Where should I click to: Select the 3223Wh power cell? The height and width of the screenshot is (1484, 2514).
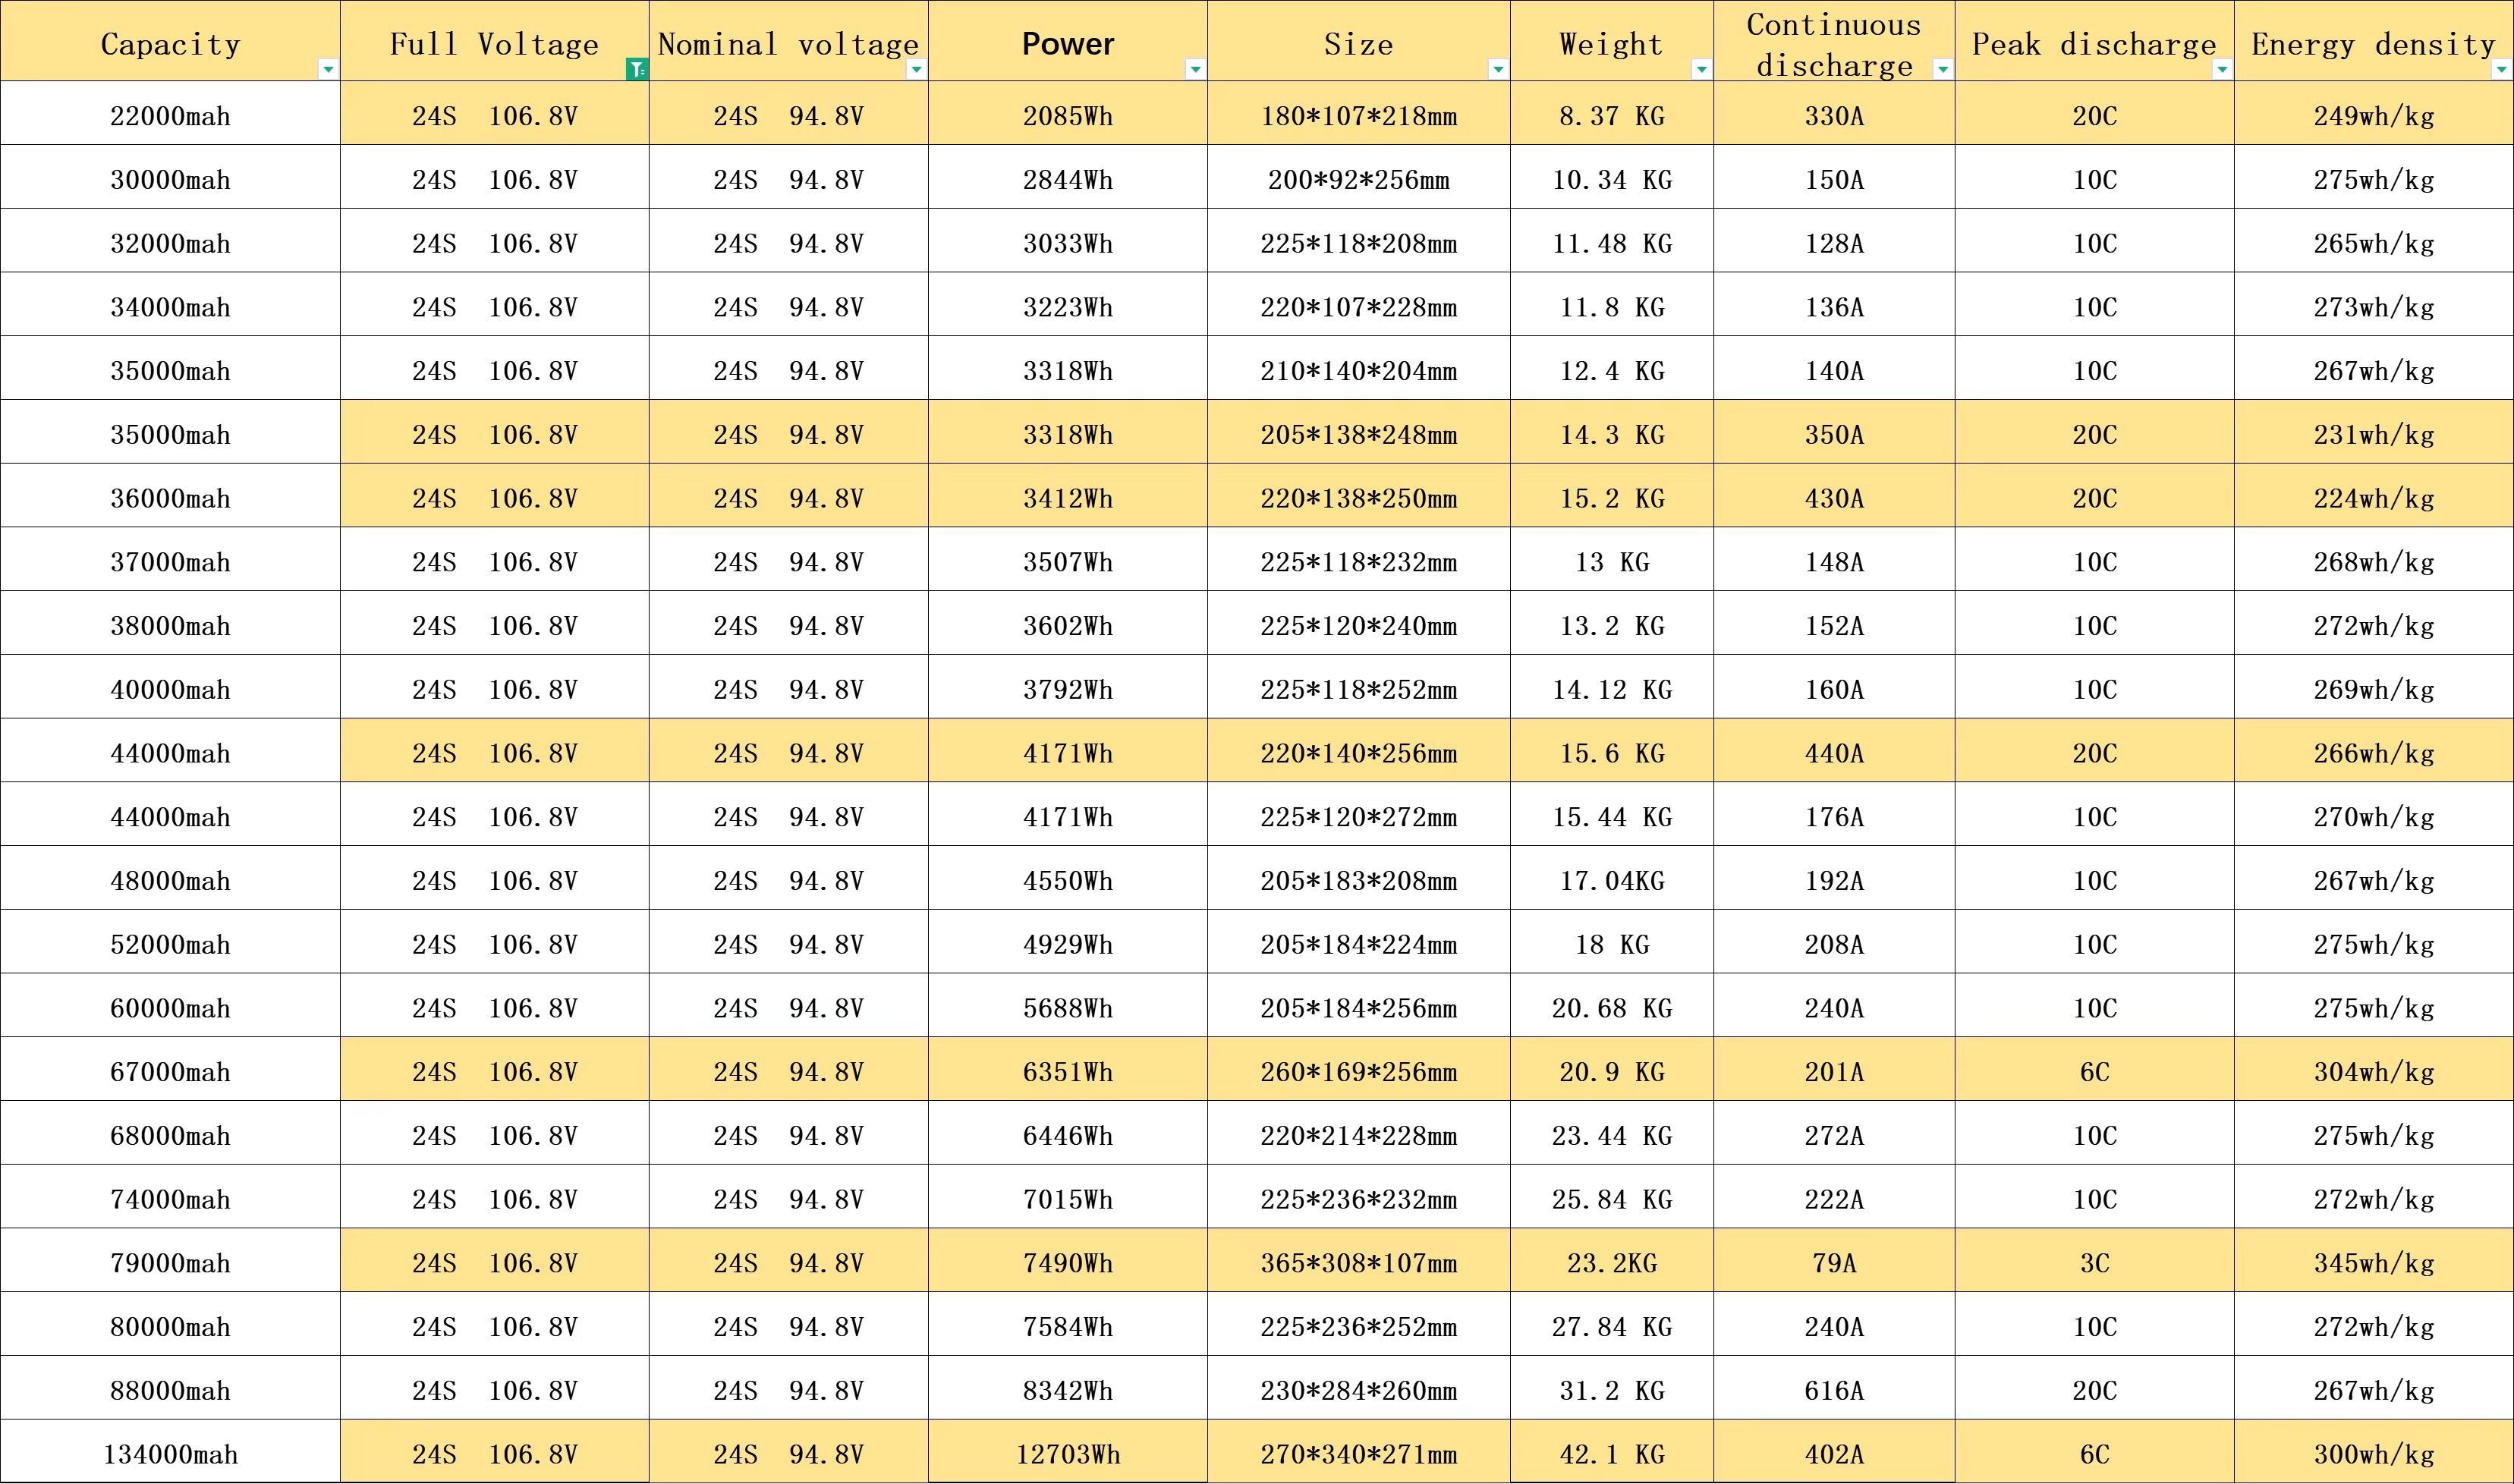pyautogui.click(x=1068, y=305)
